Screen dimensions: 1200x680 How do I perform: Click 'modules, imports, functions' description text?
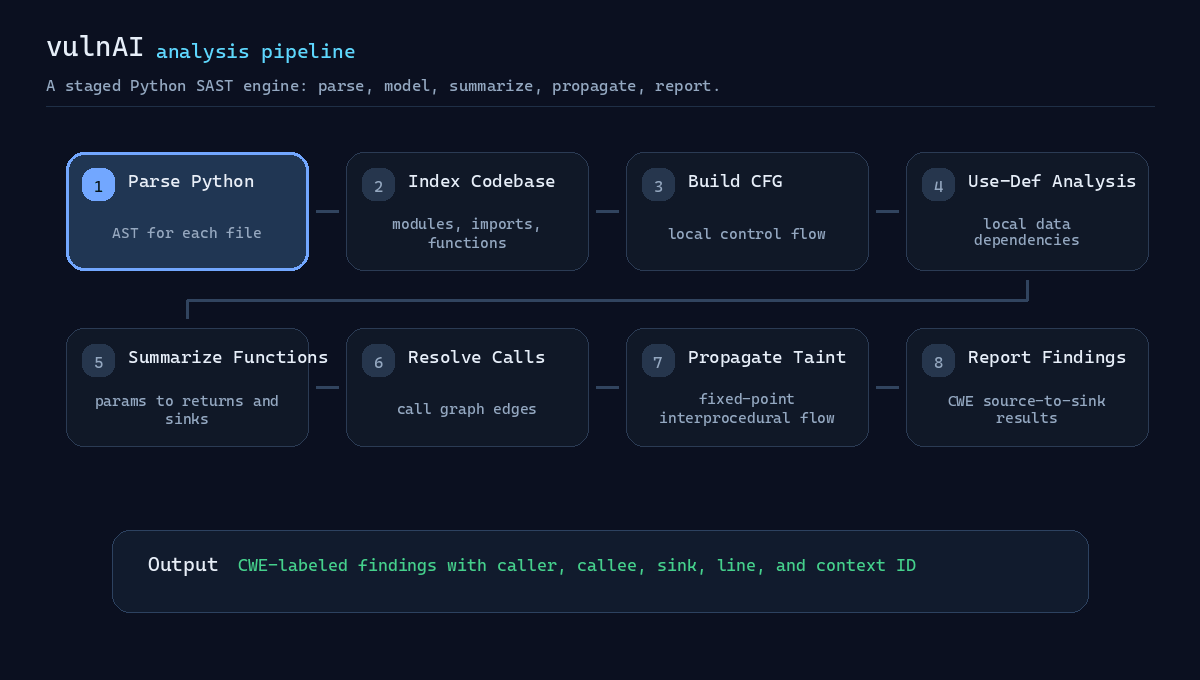467,233
